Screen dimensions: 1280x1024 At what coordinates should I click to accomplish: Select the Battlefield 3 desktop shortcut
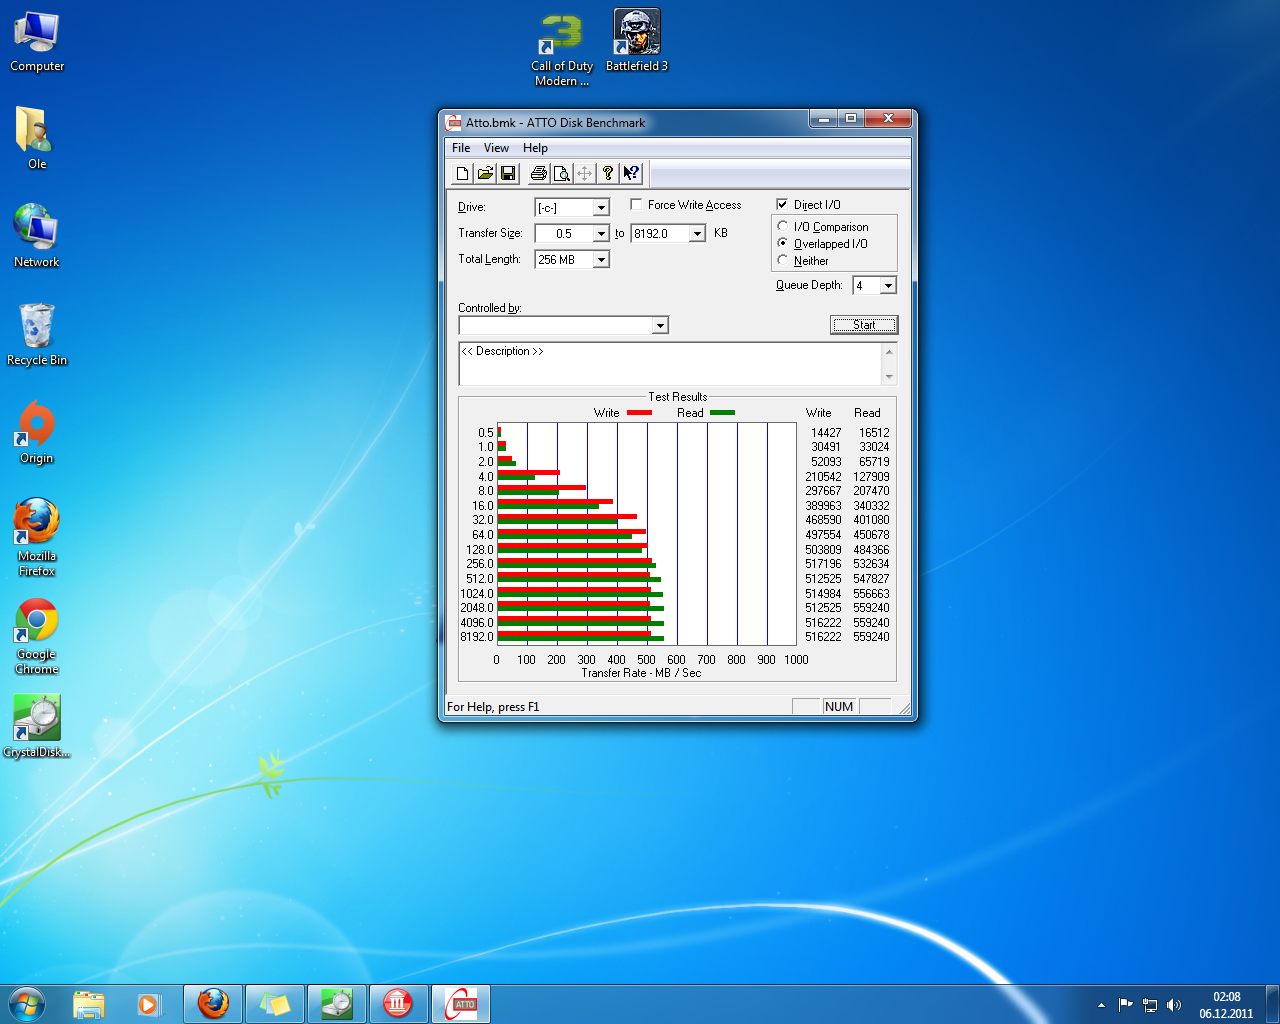click(637, 41)
